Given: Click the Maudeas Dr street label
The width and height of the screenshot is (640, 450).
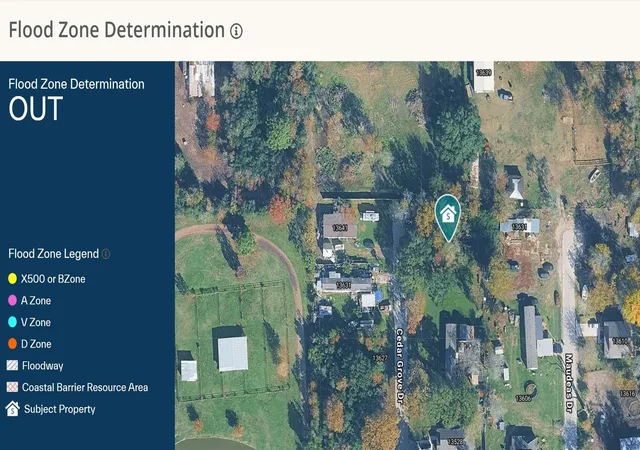Looking at the screenshot, I should click(569, 383).
